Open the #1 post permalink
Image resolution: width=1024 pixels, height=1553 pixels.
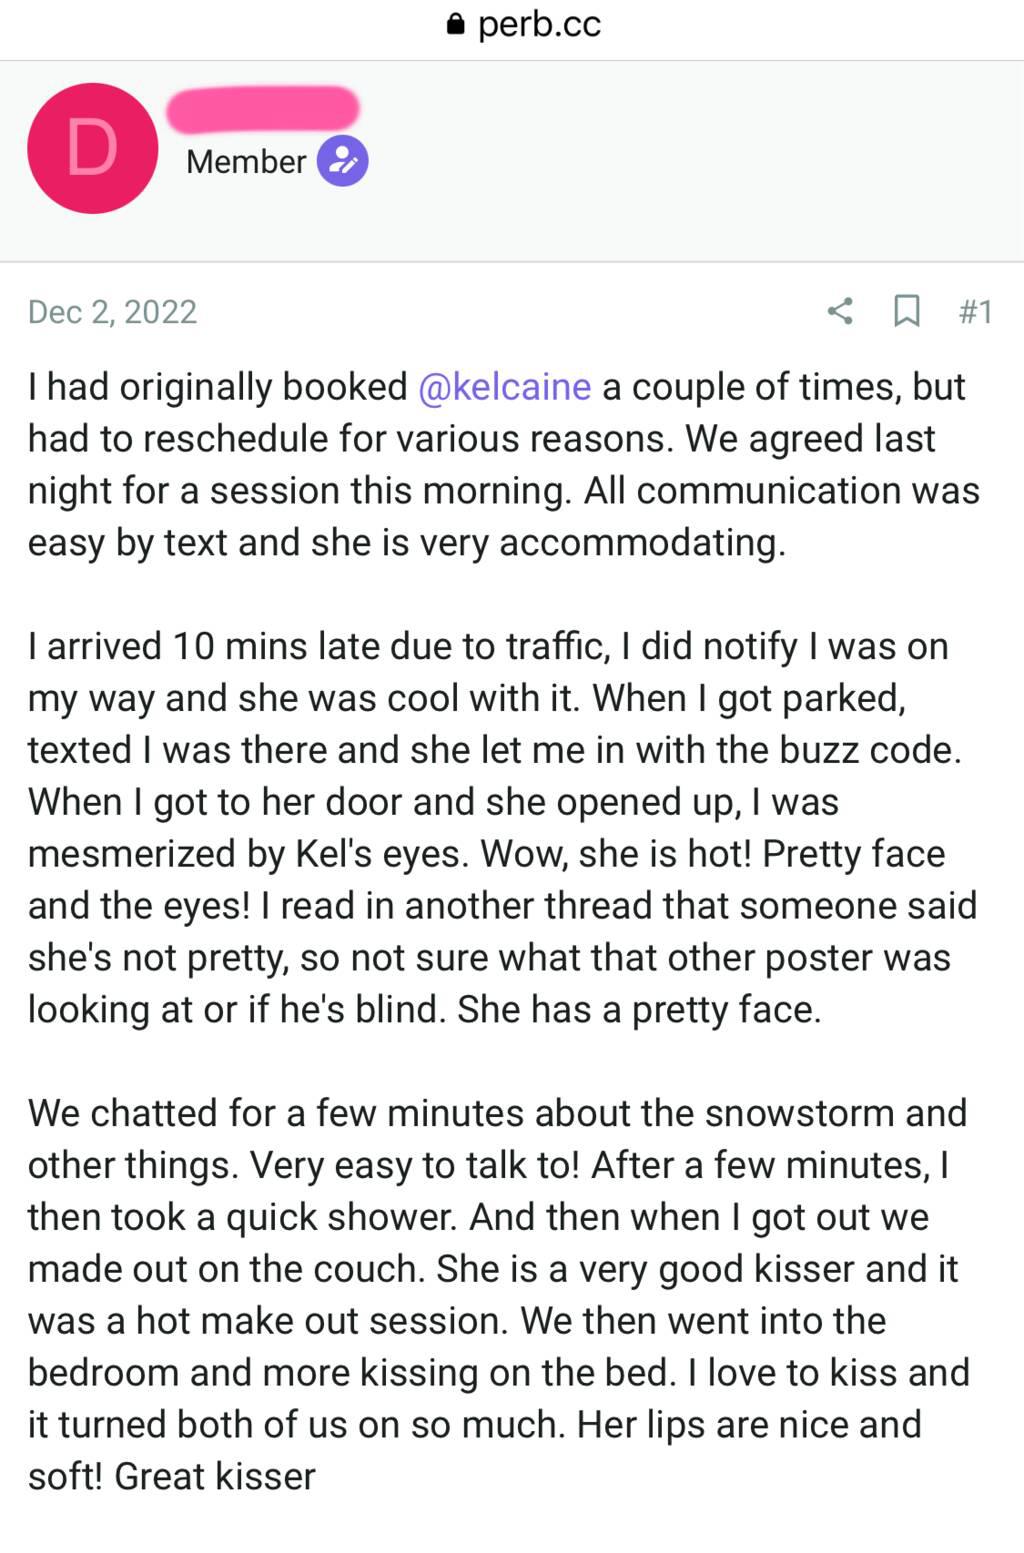975,312
